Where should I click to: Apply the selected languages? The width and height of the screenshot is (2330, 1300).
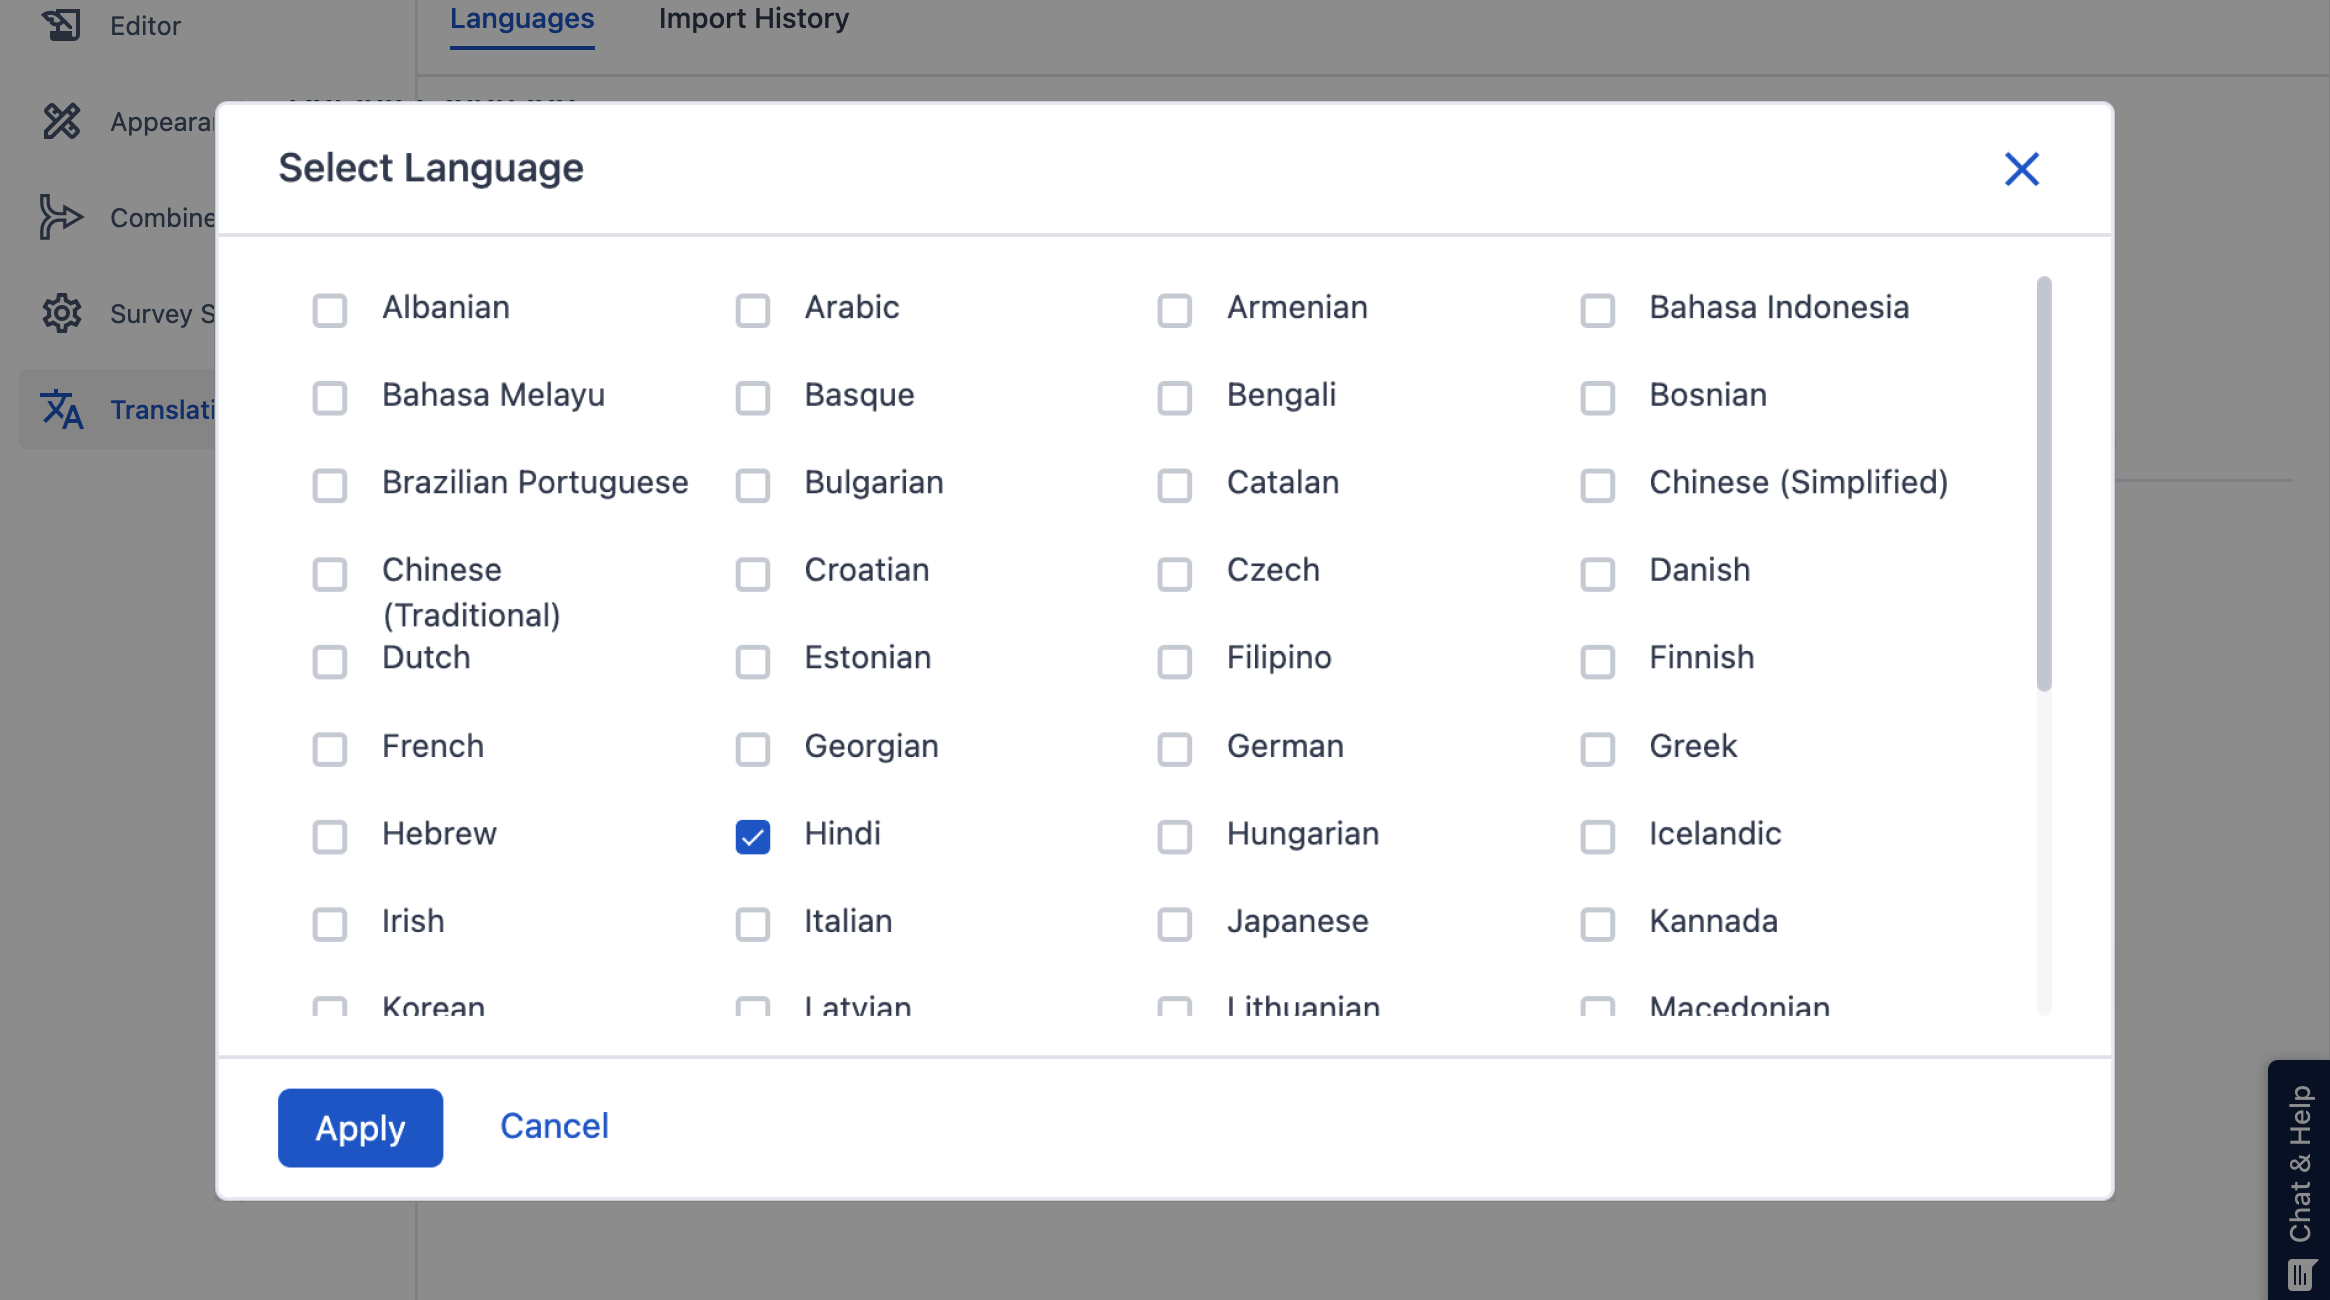pos(360,1128)
